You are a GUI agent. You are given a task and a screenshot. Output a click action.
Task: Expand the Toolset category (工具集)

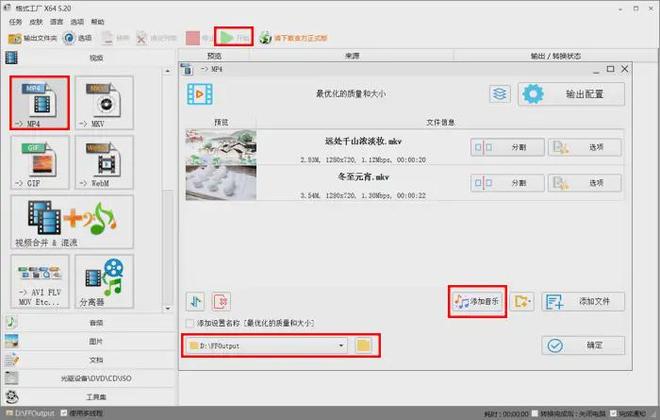(x=96, y=396)
